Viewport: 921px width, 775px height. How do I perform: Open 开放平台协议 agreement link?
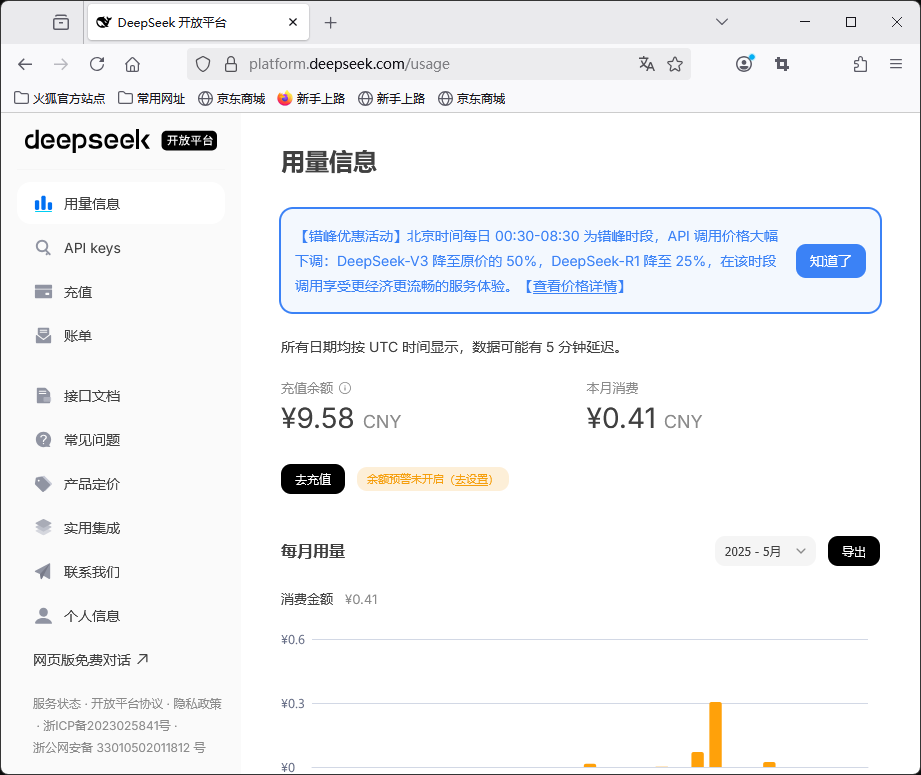click(127, 703)
